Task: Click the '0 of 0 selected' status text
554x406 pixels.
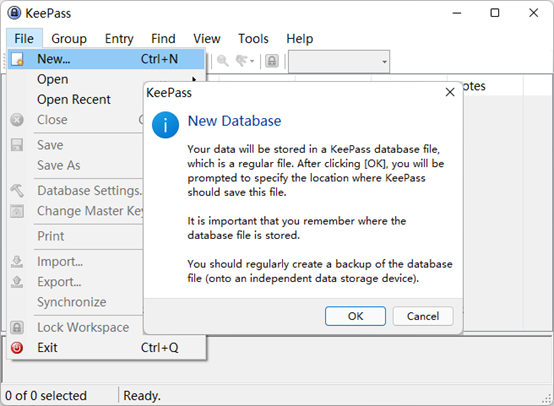Action: point(46,396)
